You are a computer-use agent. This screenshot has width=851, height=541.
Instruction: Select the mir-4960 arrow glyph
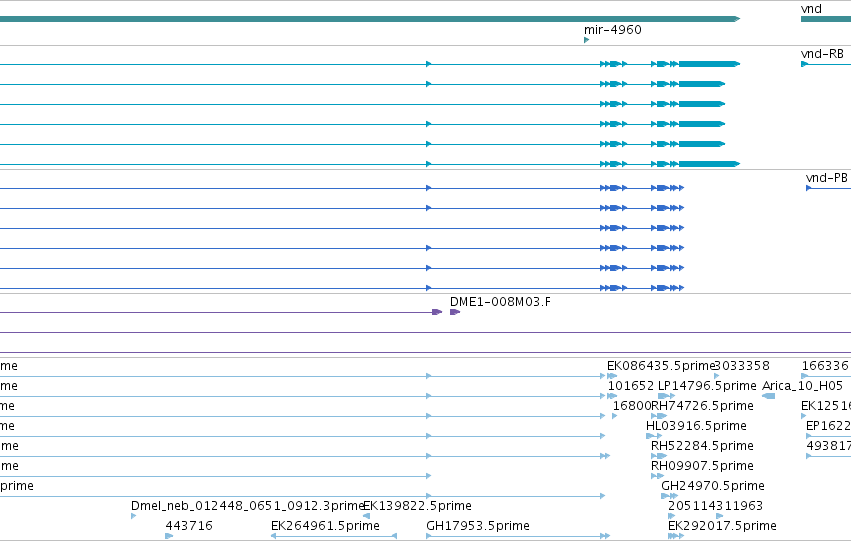[586, 40]
